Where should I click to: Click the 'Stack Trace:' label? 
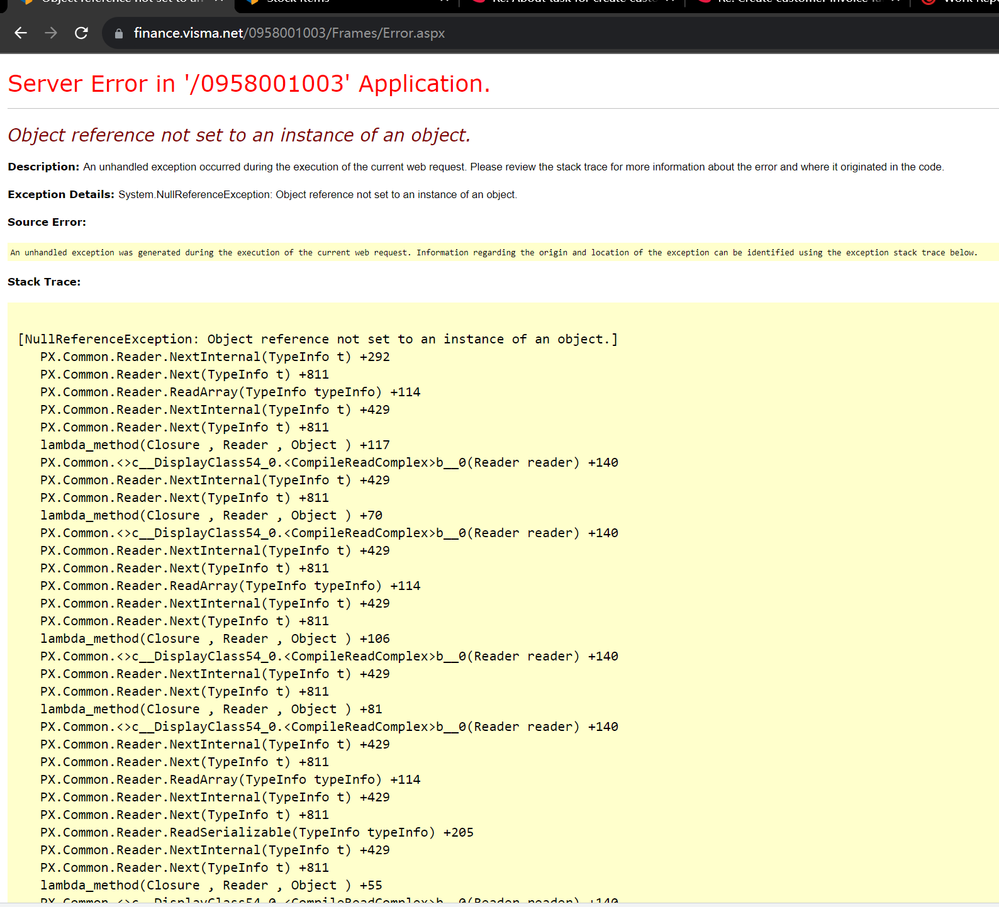(44, 282)
